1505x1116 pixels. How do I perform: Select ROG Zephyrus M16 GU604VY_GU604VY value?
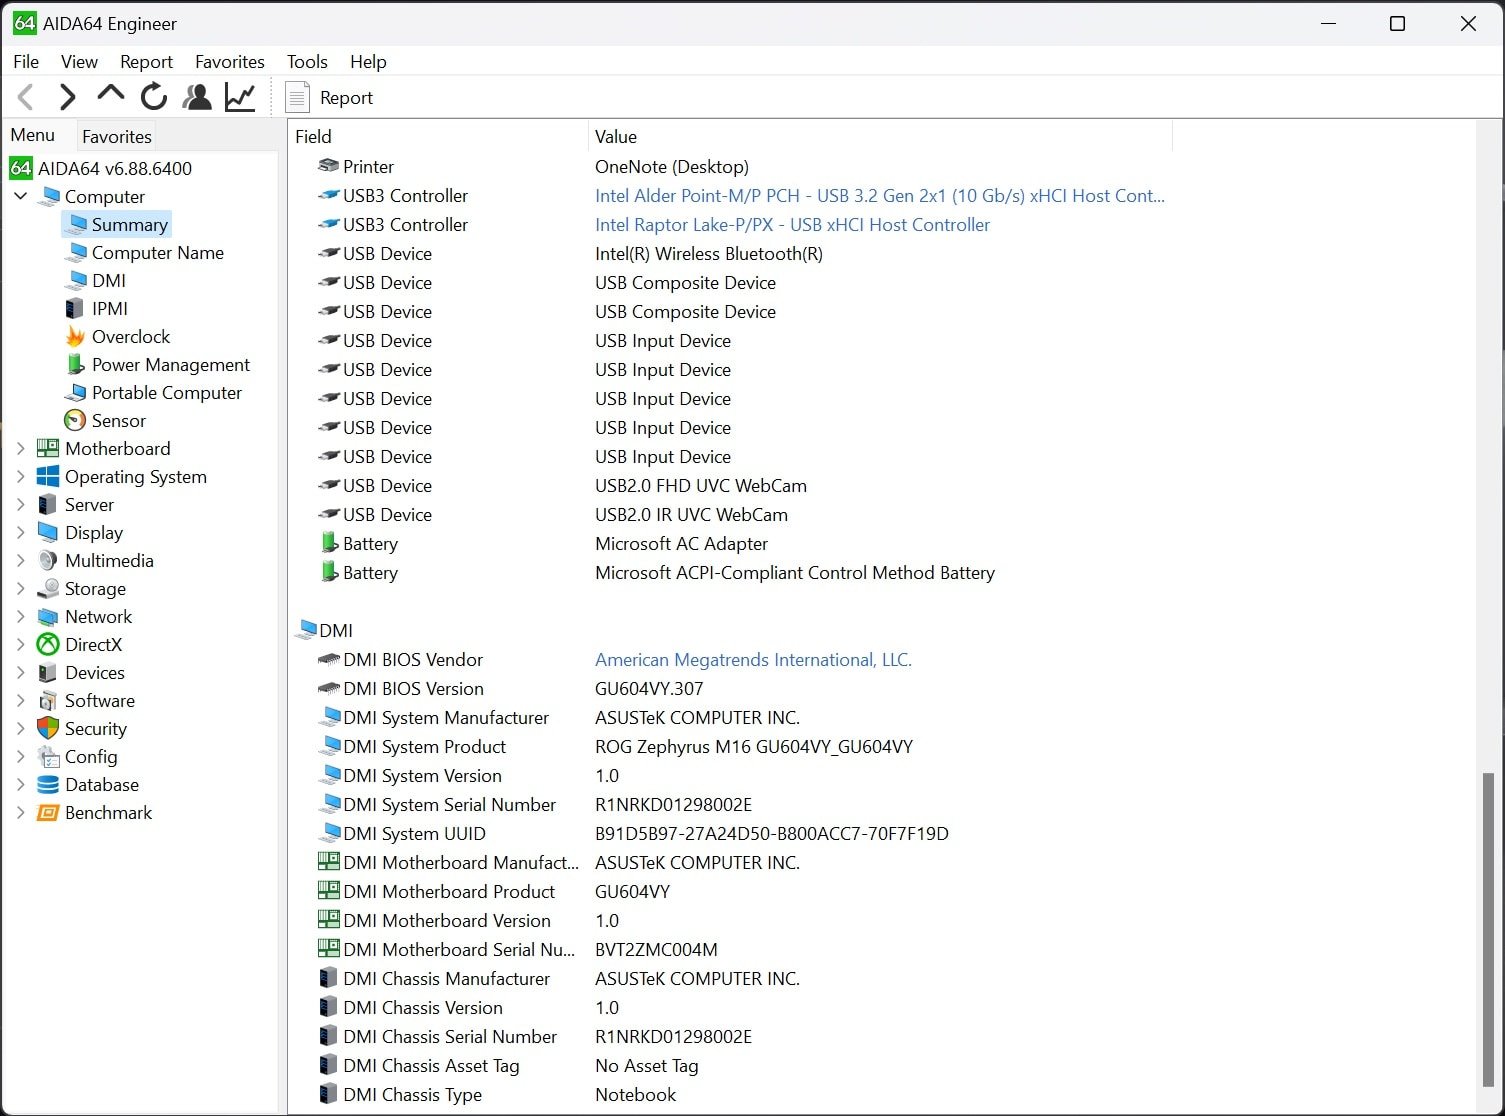(x=754, y=746)
